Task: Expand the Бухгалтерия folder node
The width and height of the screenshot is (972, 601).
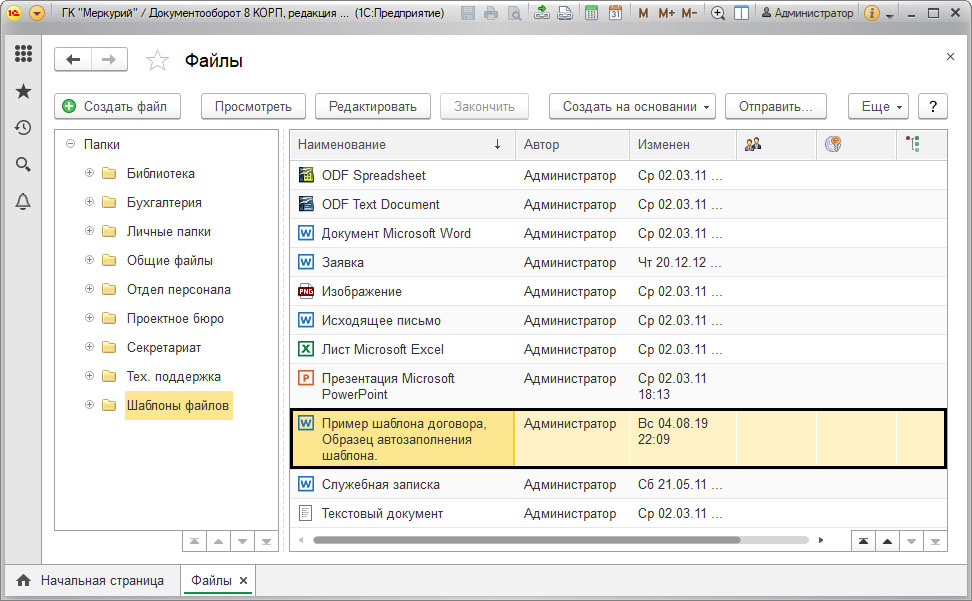Action: pyautogui.click(x=89, y=202)
